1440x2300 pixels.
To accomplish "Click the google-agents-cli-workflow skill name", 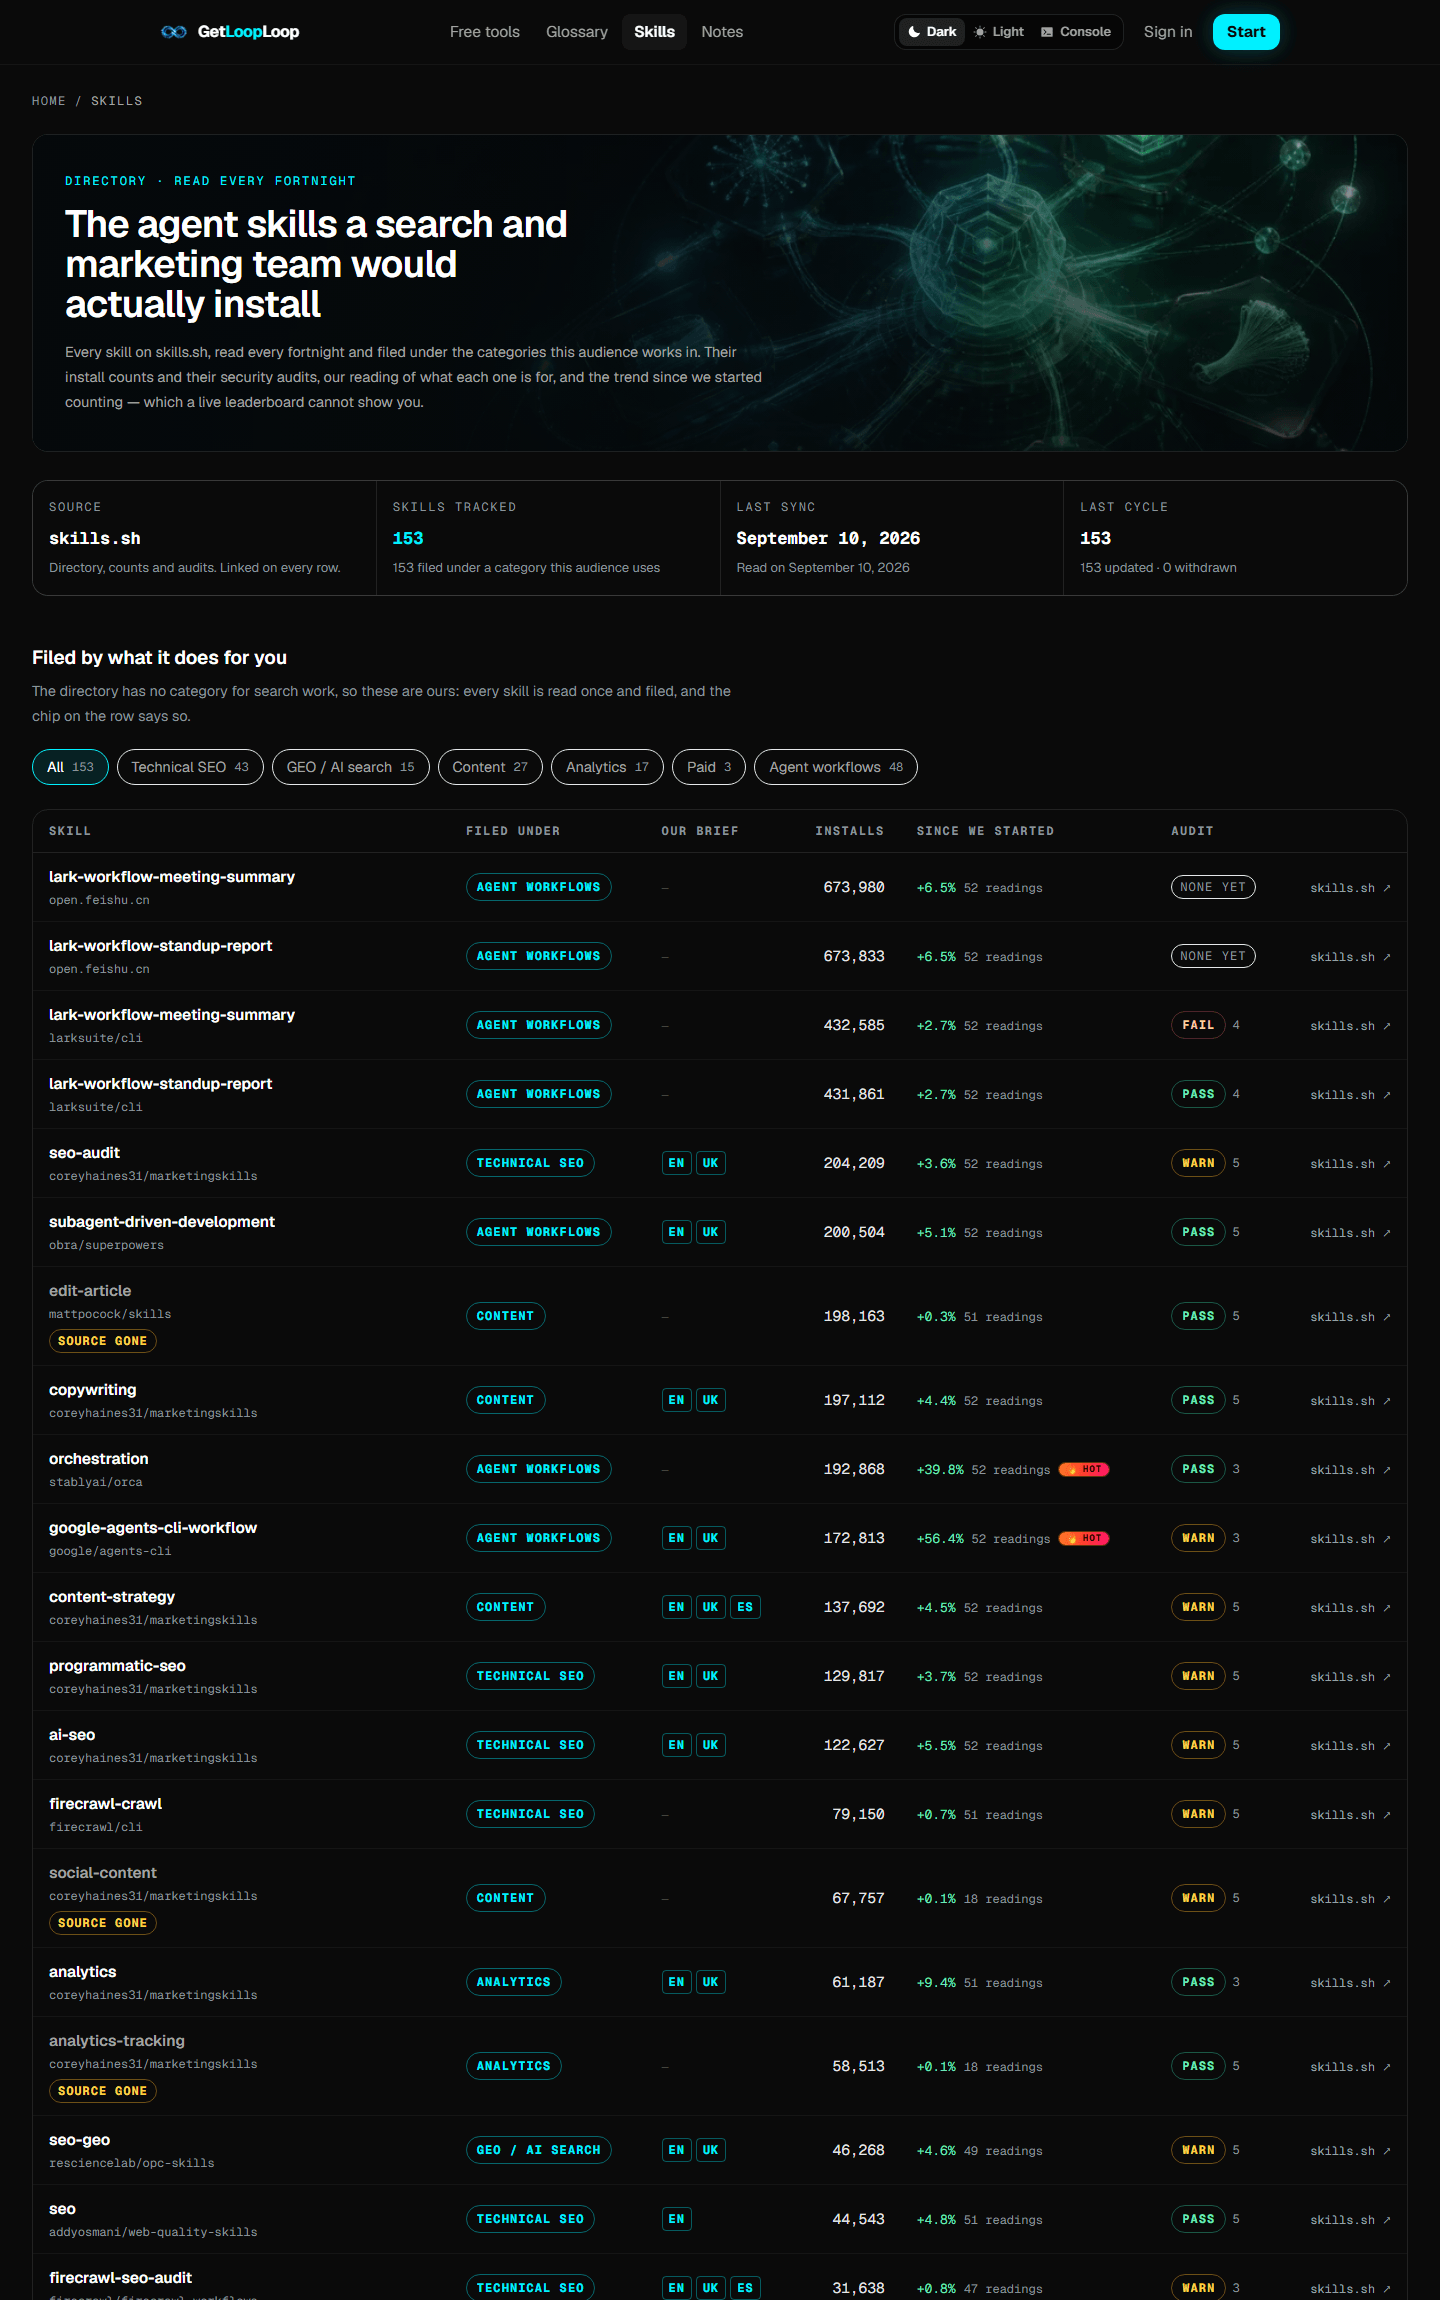I will (153, 1528).
